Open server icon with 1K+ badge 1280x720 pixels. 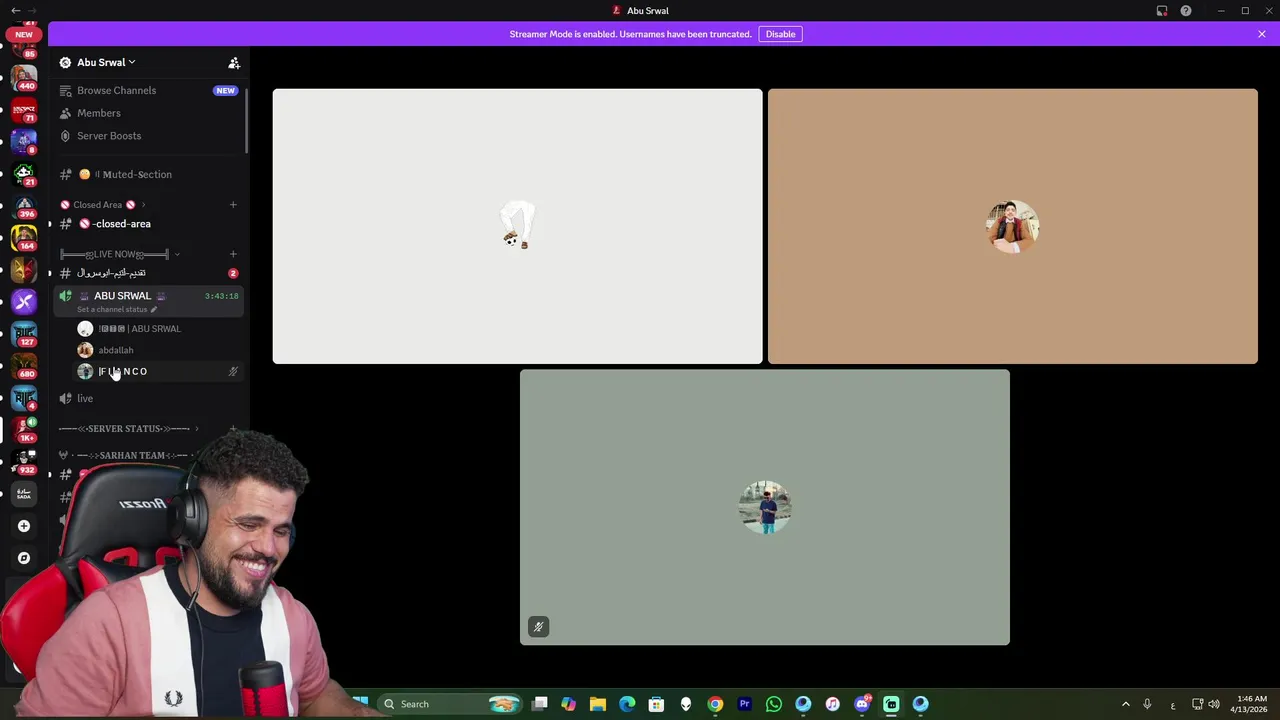pos(24,429)
